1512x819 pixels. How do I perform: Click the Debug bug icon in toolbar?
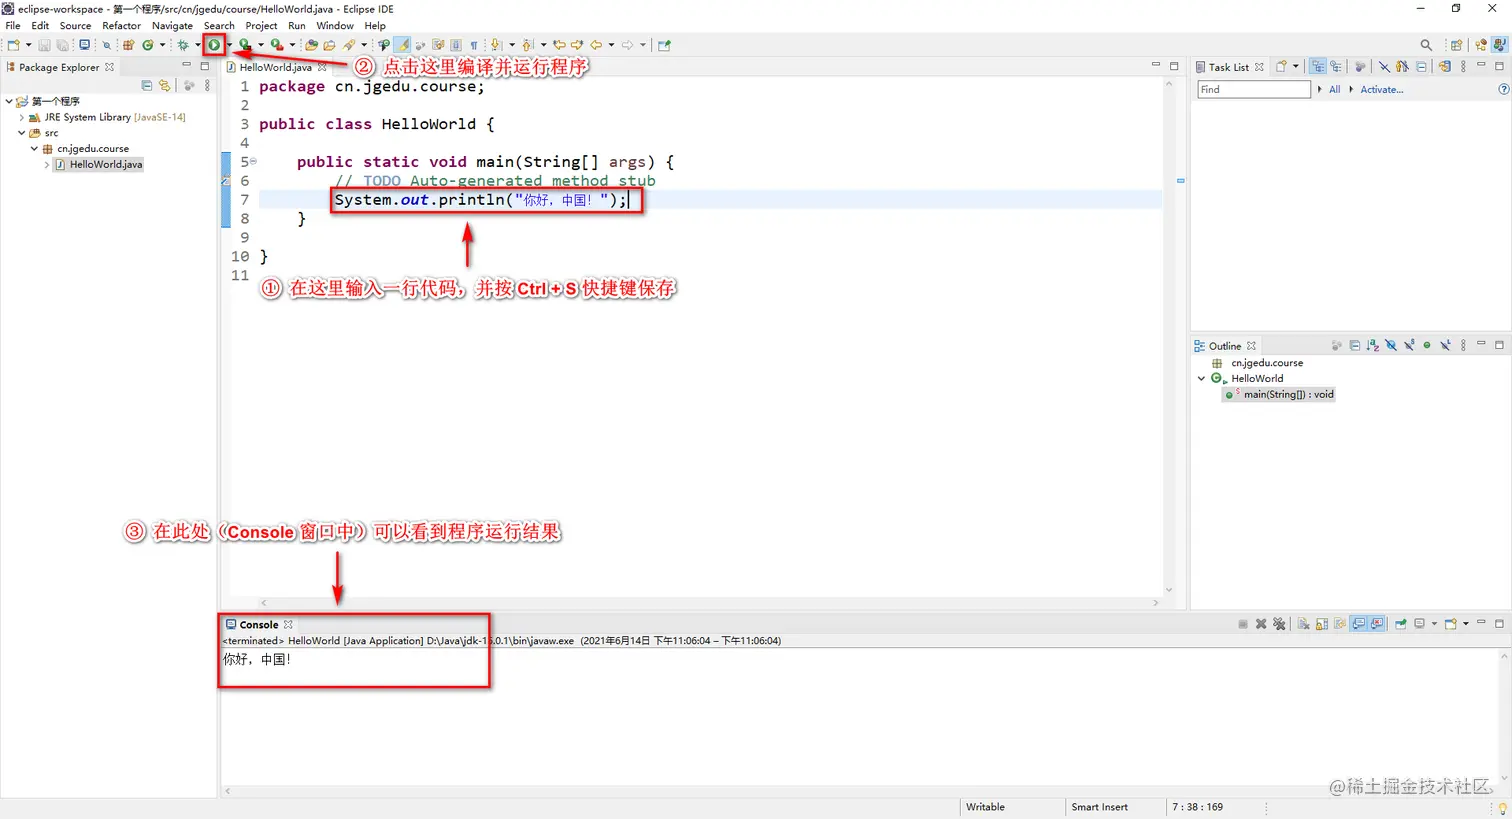point(183,45)
